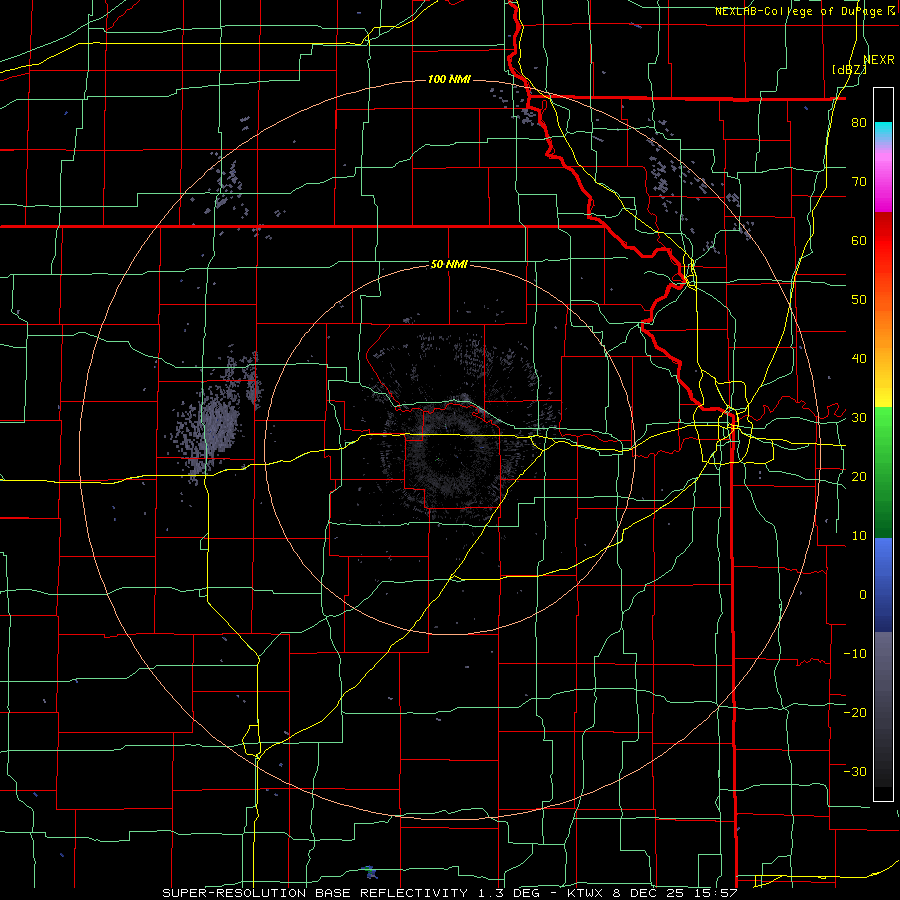
Task: Click the cyan top segment of color bar
Action: click(x=883, y=132)
